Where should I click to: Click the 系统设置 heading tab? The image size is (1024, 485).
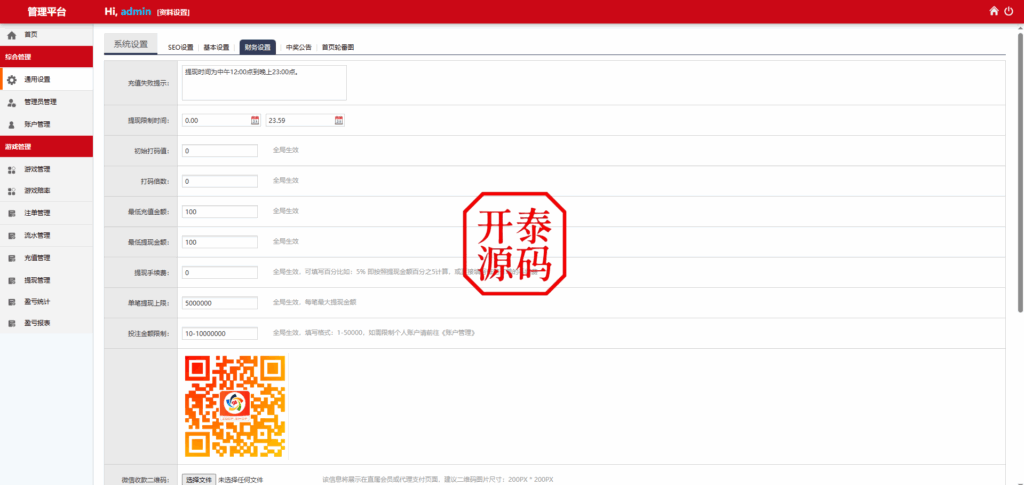pos(131,44)
